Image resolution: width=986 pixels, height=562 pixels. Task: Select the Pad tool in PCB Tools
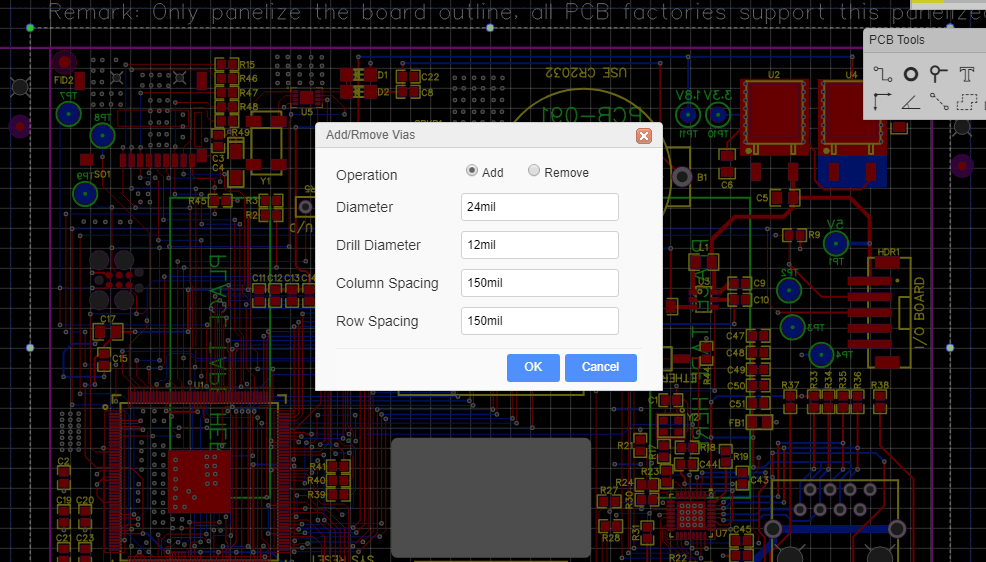[x=911, y=74]
